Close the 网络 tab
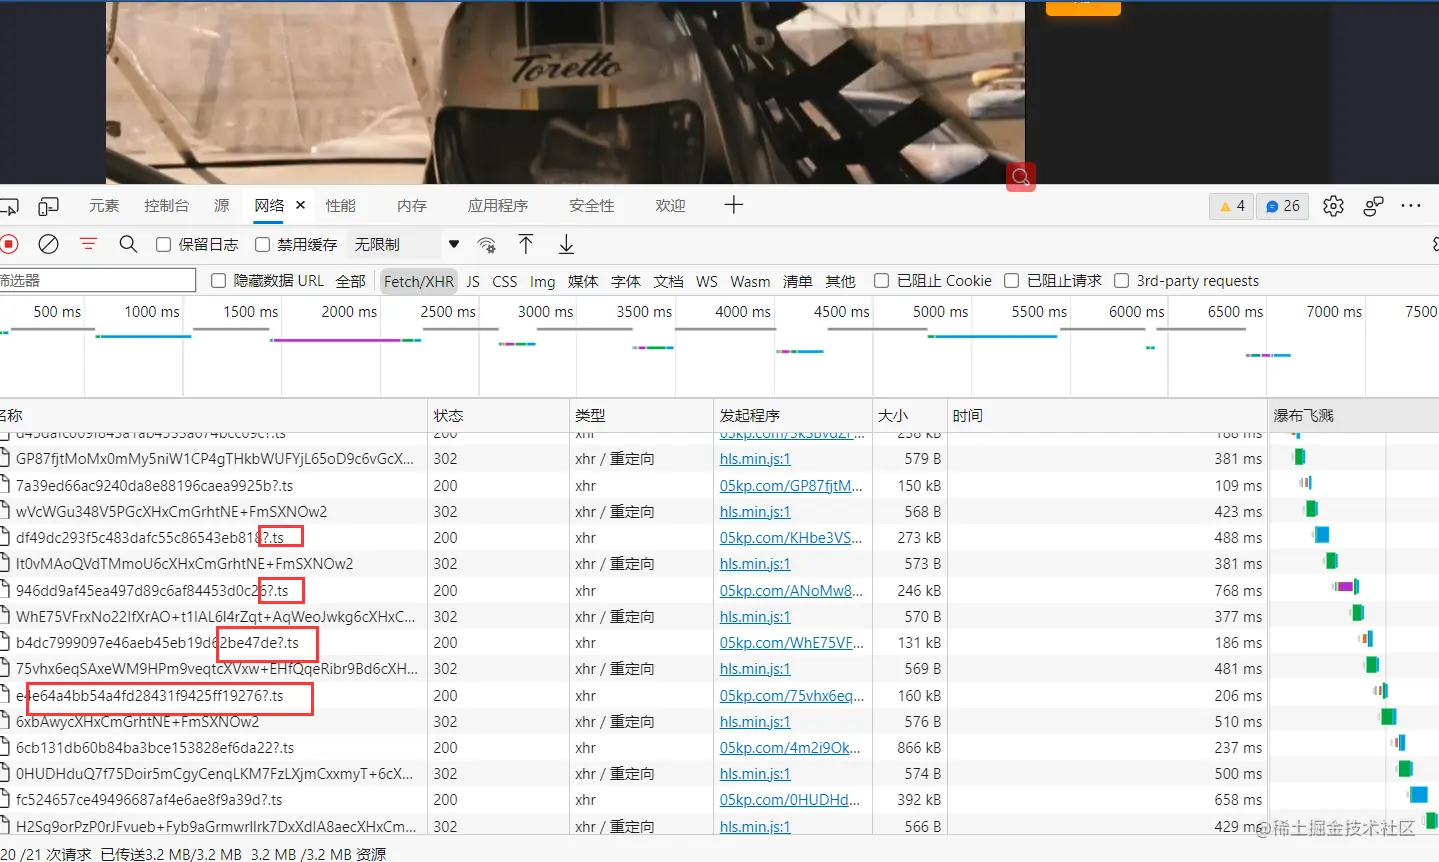Viewport: 1439px width, 862px height. tap(300, 205)
